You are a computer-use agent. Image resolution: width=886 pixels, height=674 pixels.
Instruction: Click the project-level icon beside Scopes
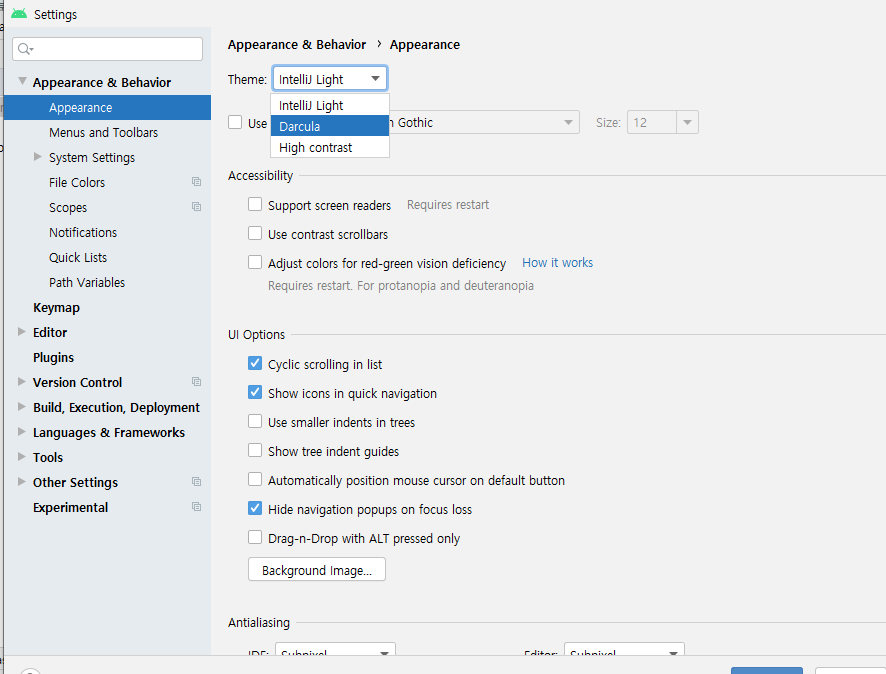point(196,207)
